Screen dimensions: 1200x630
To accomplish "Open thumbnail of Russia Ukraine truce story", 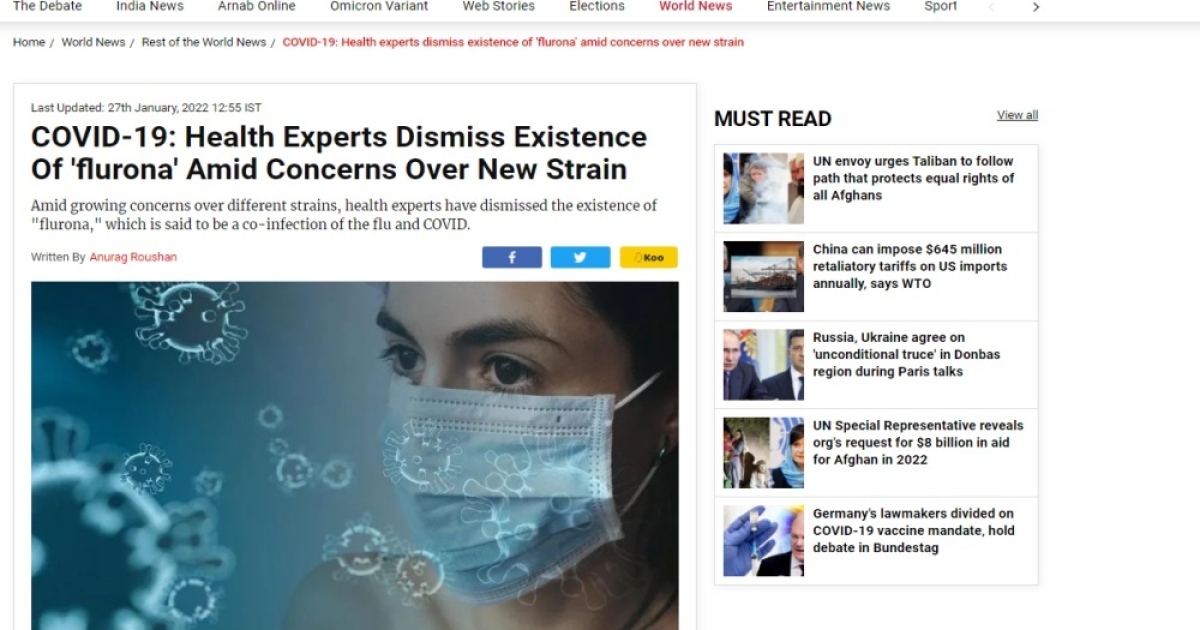I will pyautogui.click(x=763, y=364).
